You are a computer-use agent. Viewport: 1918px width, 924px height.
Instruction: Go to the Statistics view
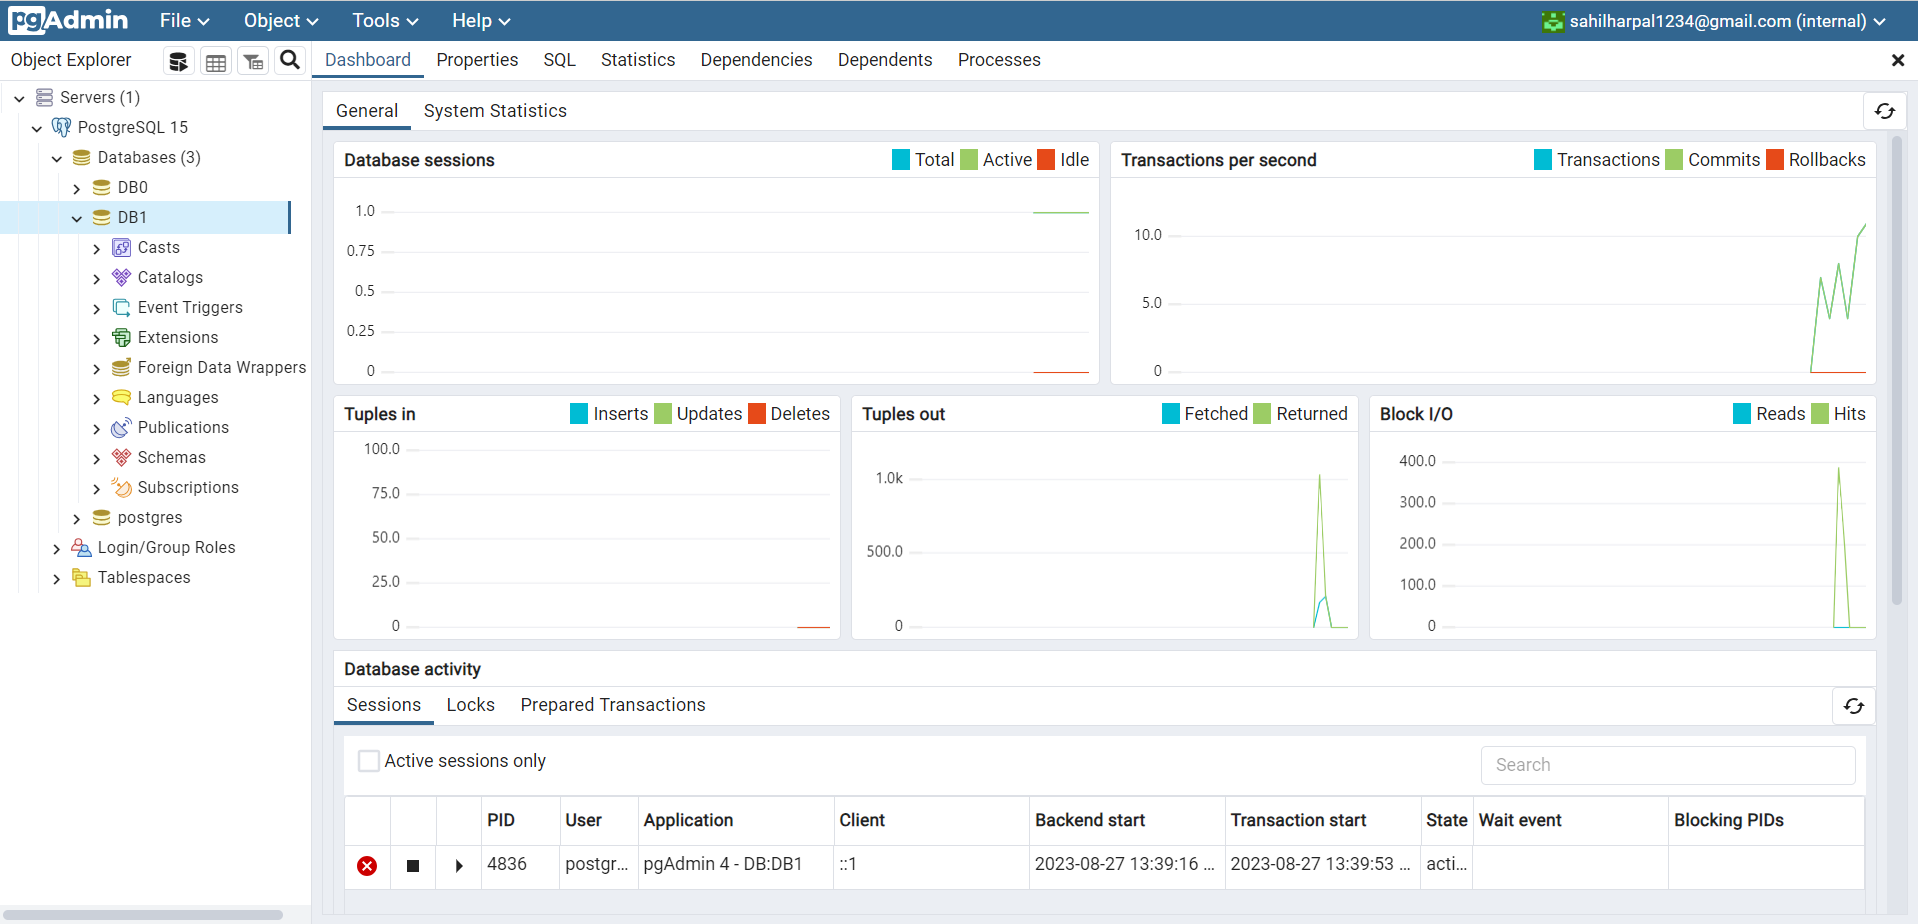tap(637, 60)
